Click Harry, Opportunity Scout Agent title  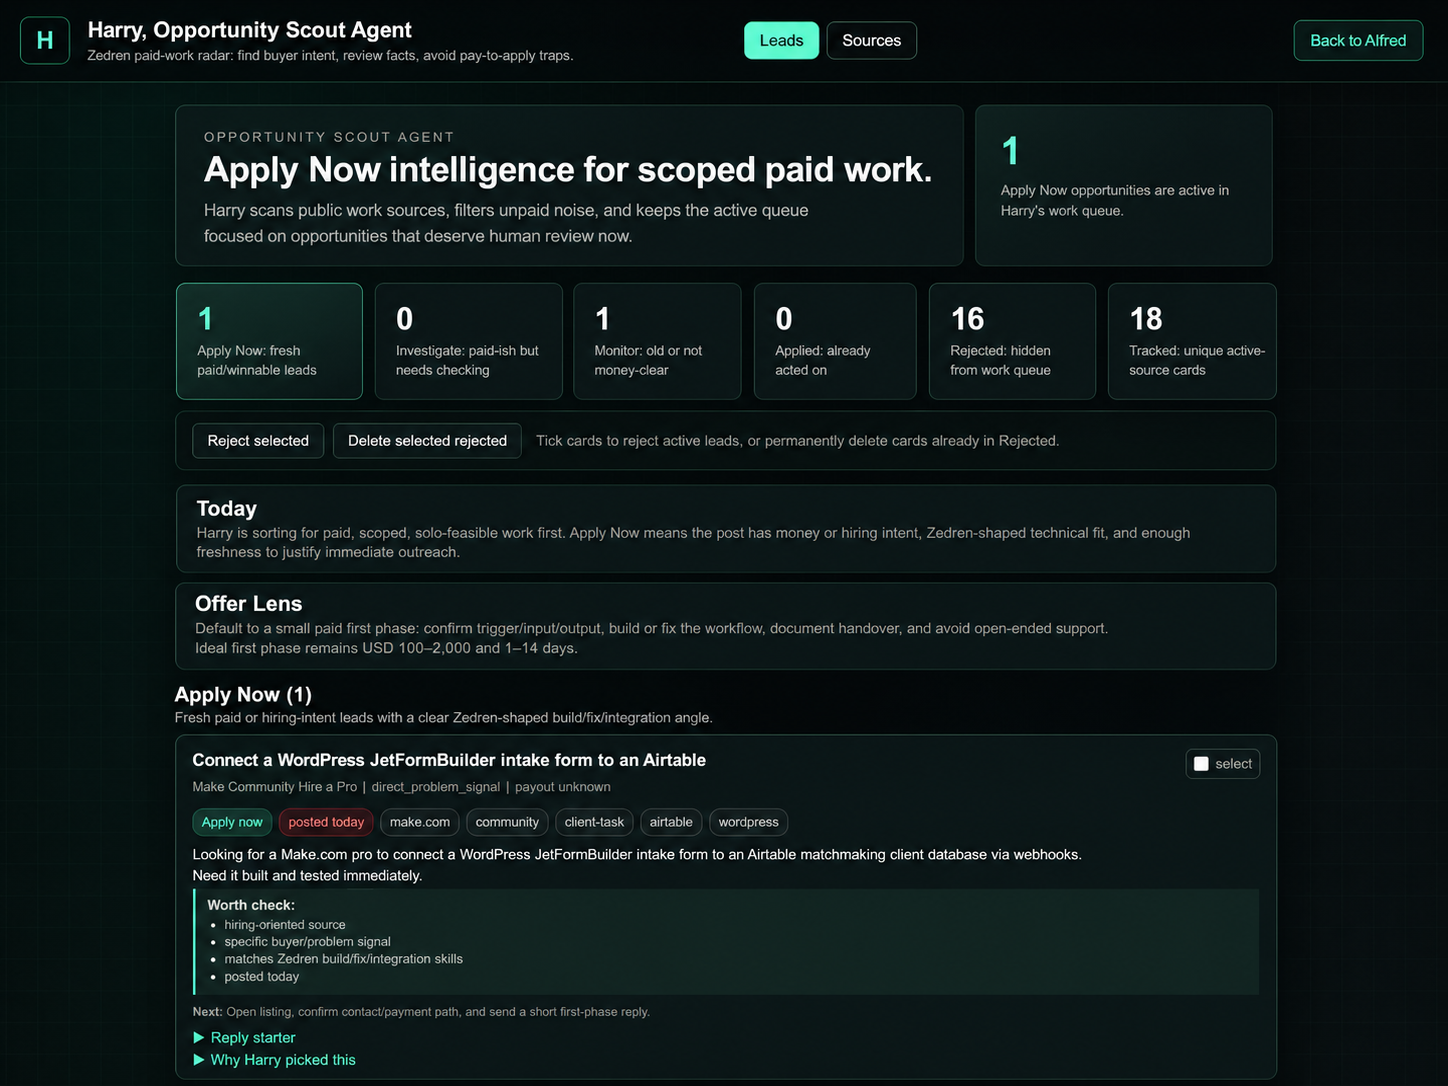click(x=250, y=30)
